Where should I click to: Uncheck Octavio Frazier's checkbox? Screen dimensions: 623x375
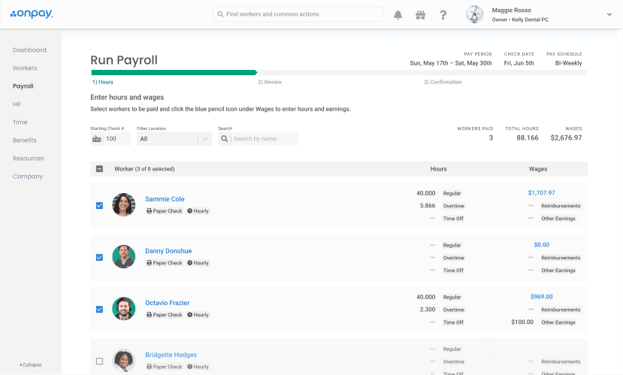click(x=99, y=309)
